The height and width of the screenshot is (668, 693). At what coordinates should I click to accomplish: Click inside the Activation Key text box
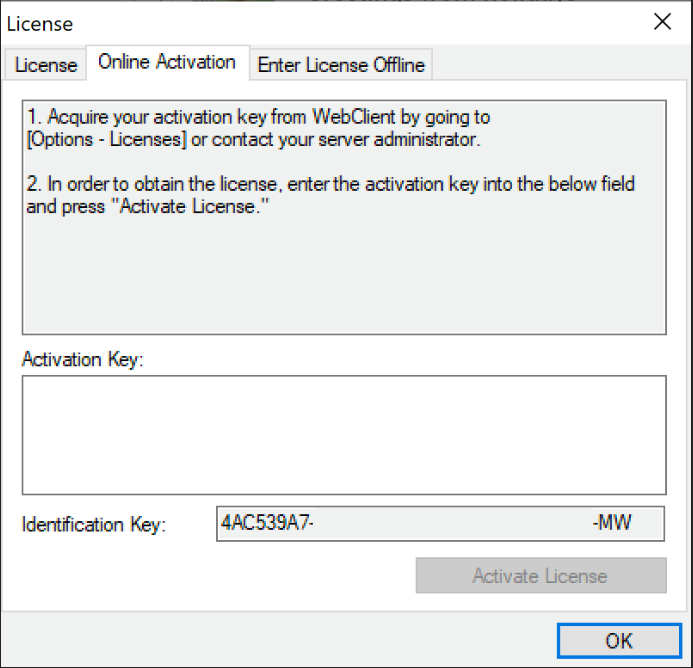click(343, 434)
